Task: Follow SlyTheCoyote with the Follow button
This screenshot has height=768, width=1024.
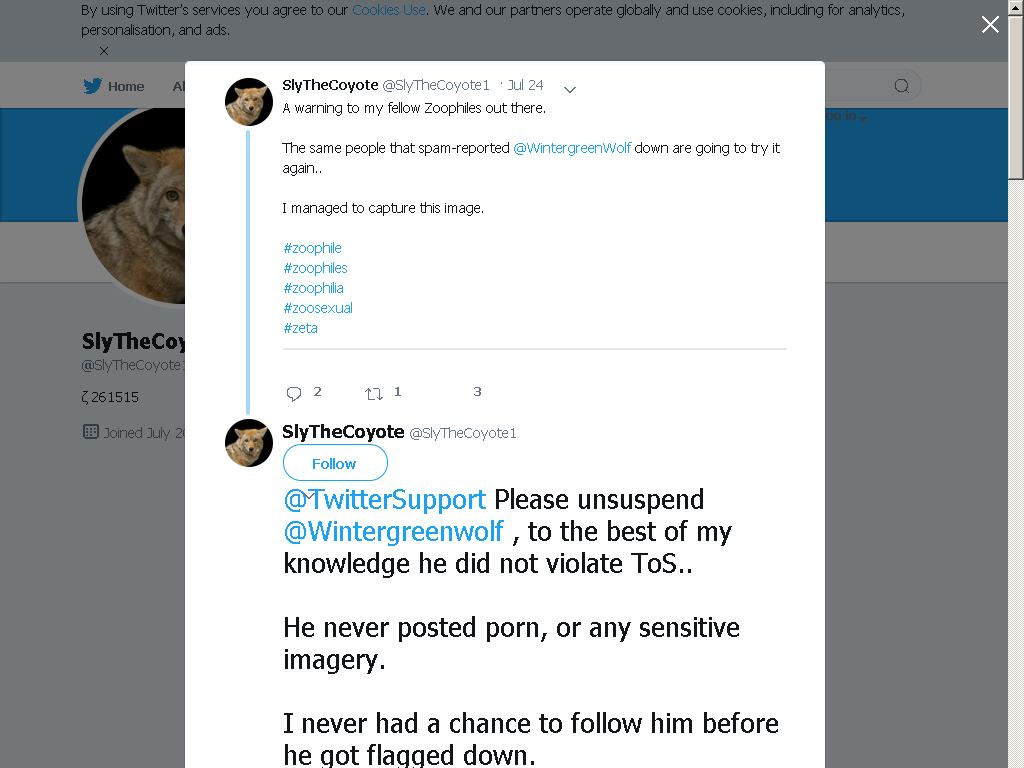Action: (x=335, y=463)
